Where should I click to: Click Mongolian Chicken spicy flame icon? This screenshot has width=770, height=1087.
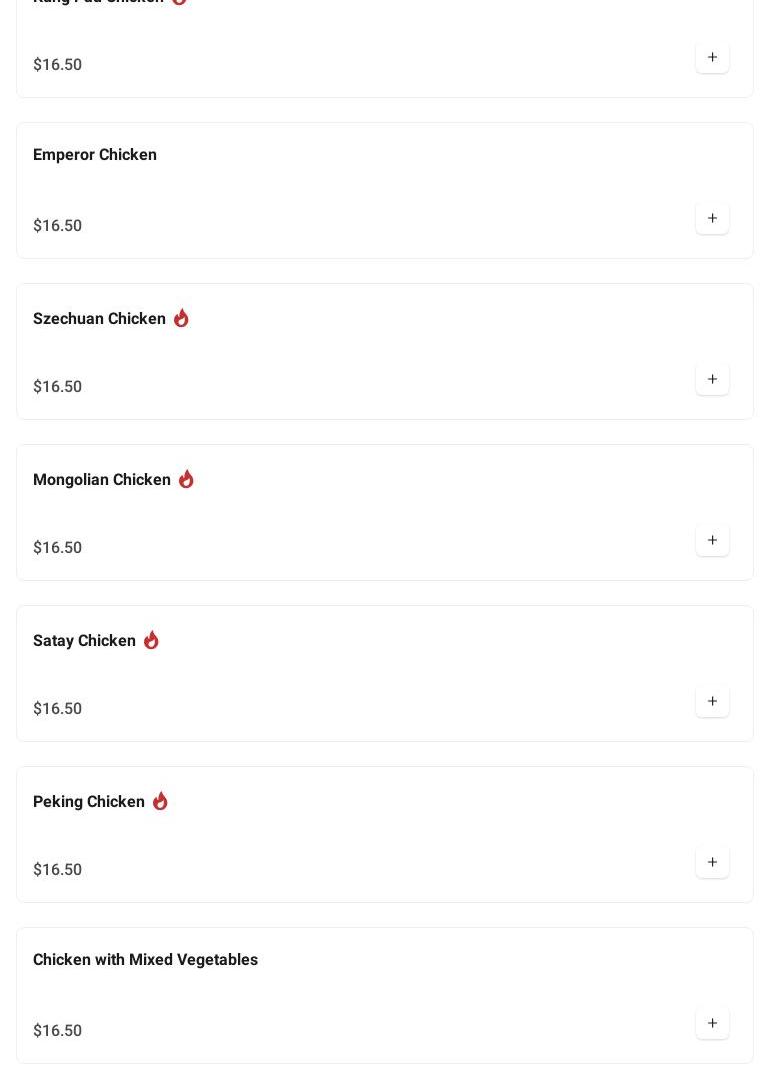click(x=186, y=479)
